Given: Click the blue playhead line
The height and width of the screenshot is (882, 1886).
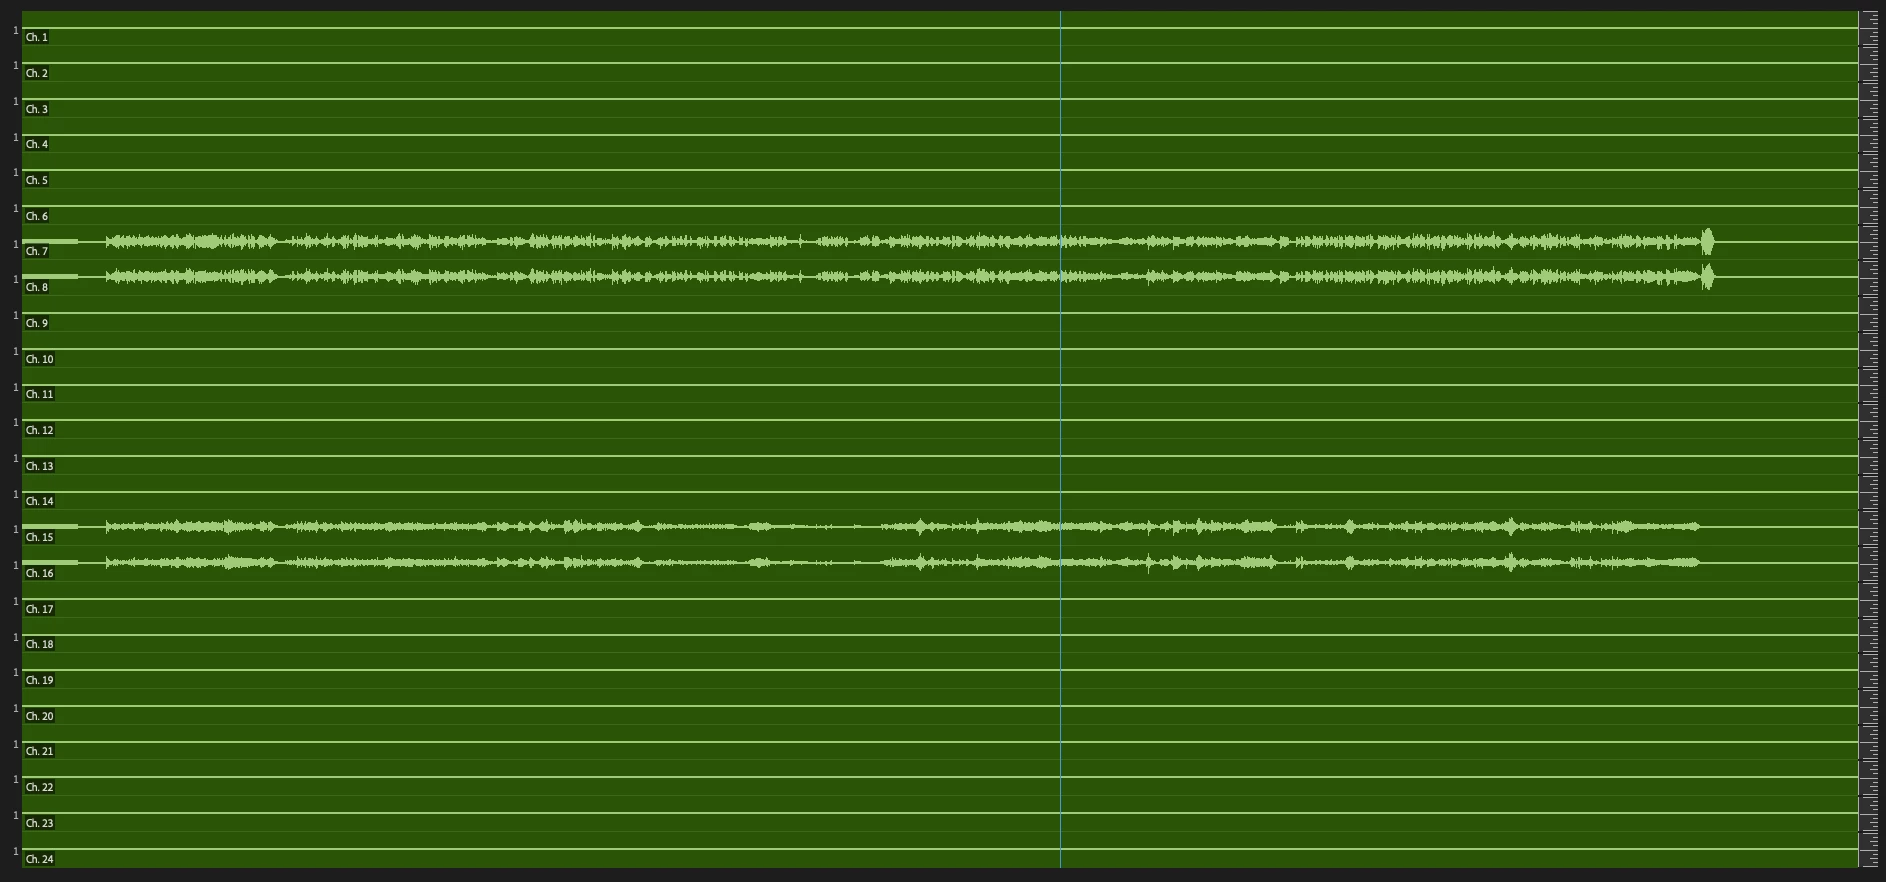Looking at the screenshot, I should [1060, 440].
